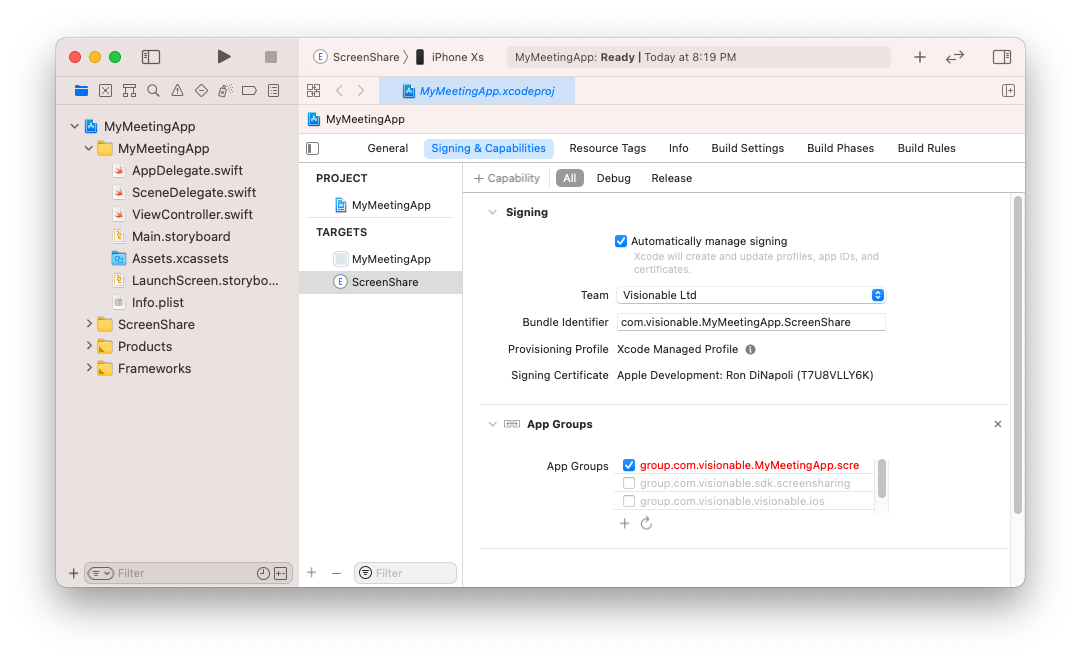The height and width of the screenshot is (661, 1081).
Task: Collapse the MyMeetingApp project root
Action: tap(74, 126)
